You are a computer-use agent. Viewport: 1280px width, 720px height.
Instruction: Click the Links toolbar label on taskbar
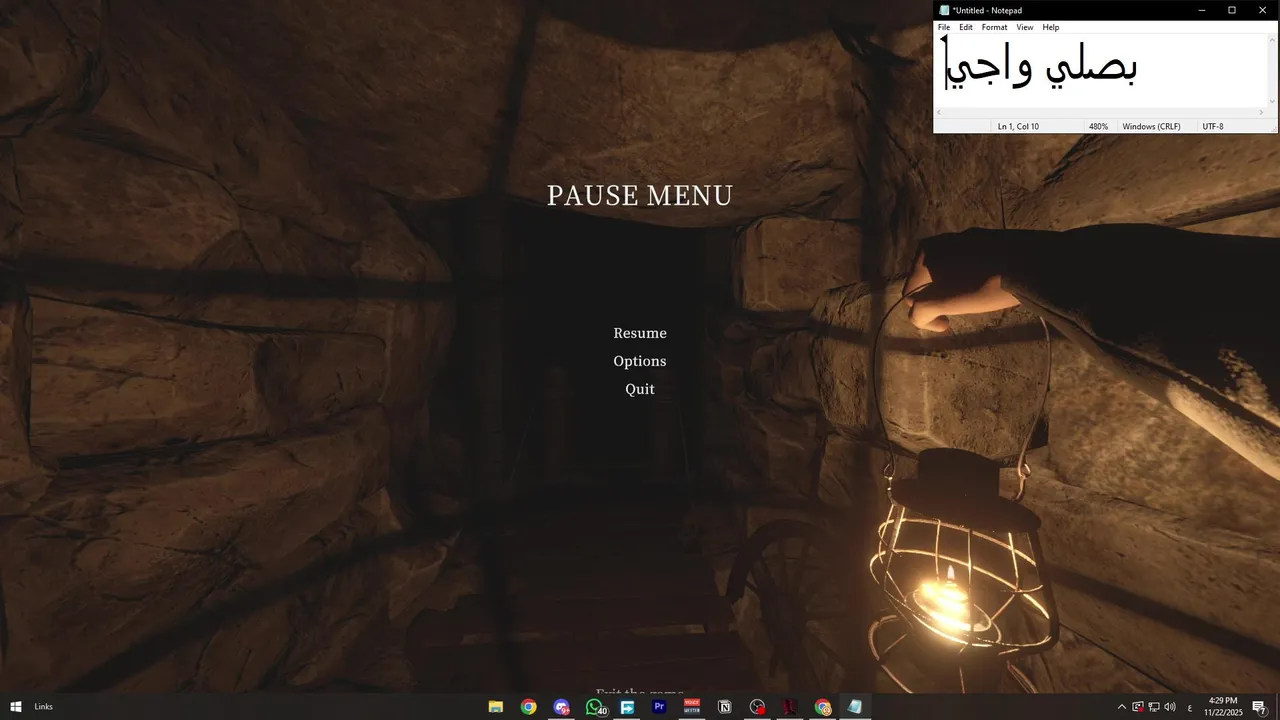(44, 707)
